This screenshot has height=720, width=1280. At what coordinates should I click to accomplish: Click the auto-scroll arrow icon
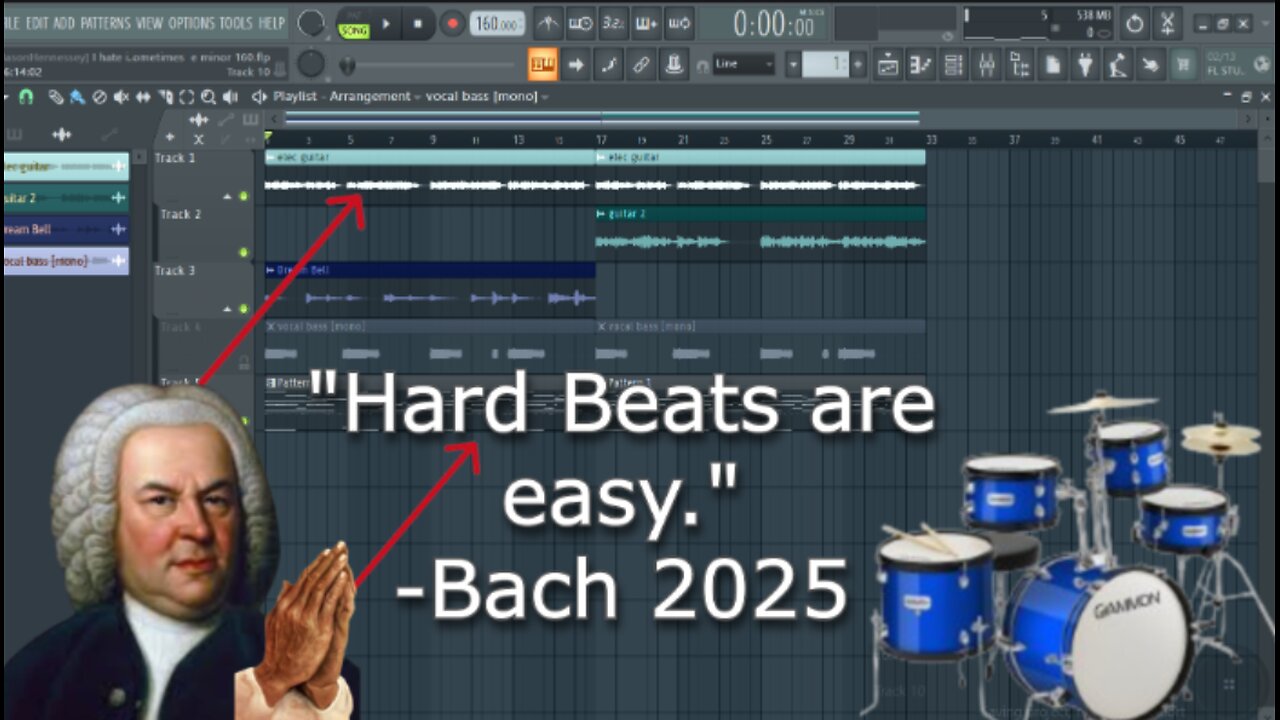click(x=576, y=65)
